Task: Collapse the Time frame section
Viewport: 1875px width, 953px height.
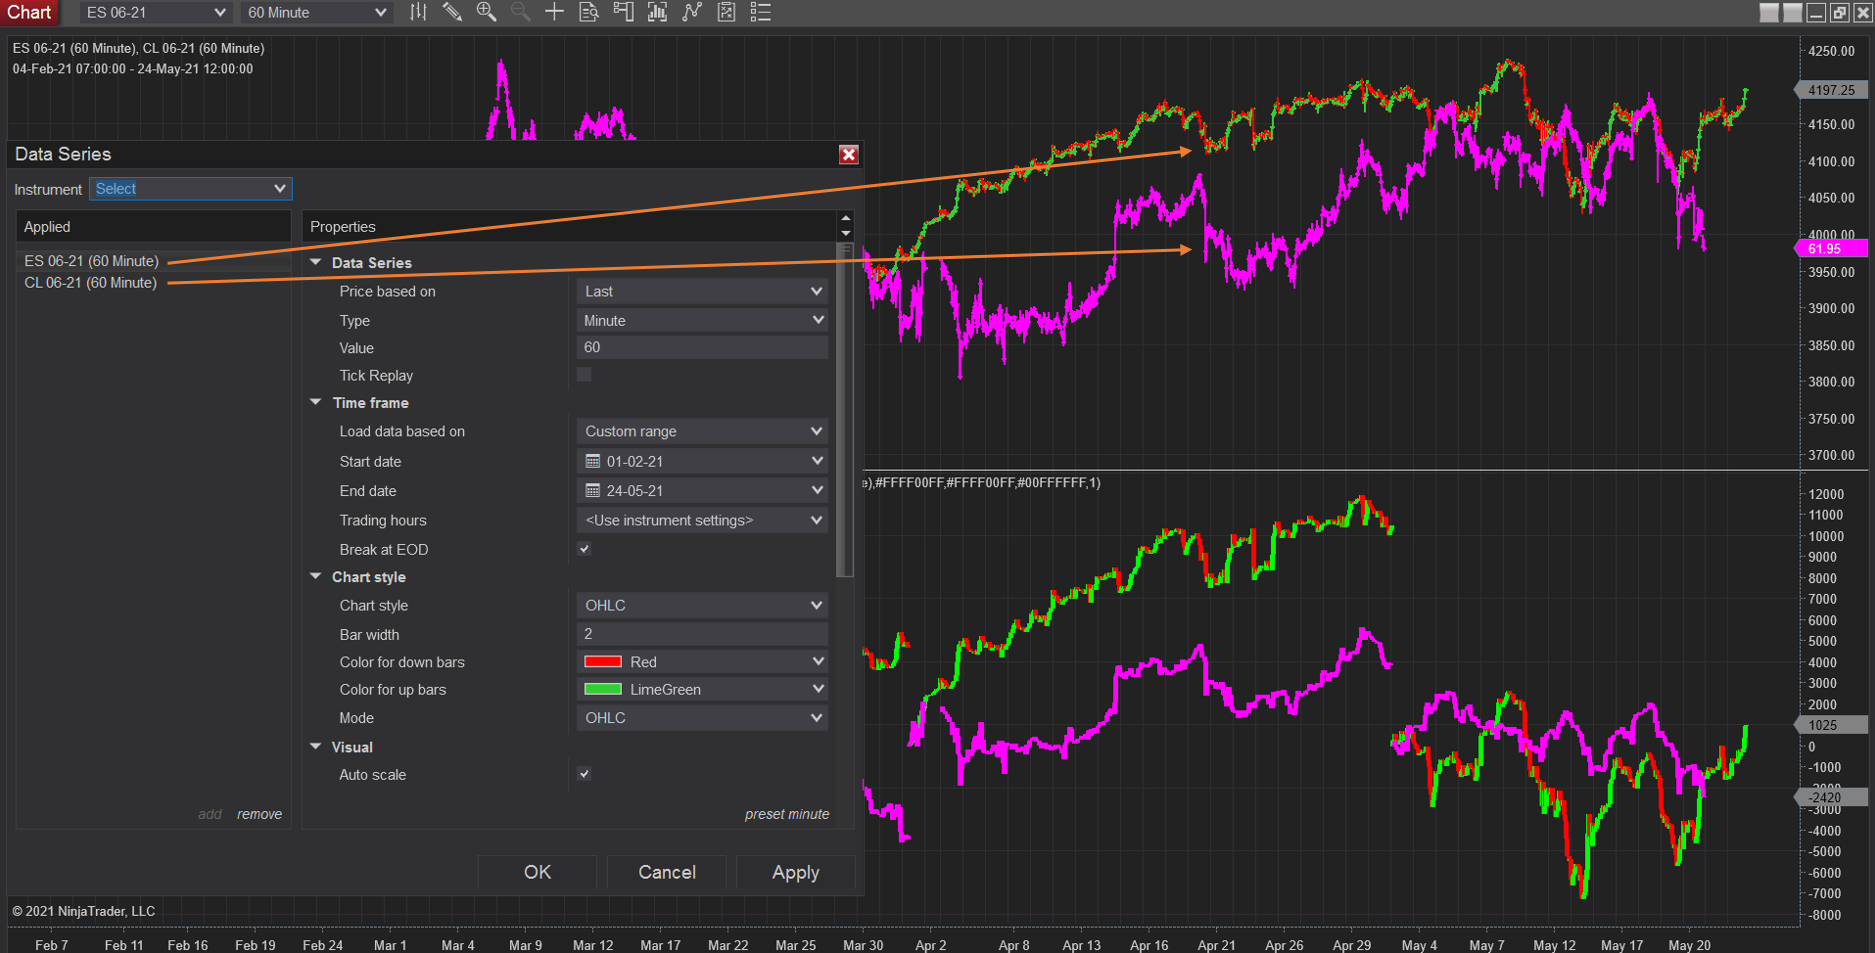Action: coord(316,402)
